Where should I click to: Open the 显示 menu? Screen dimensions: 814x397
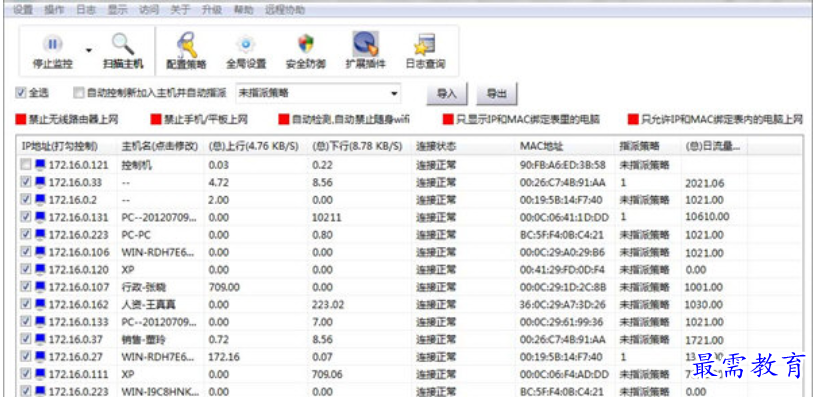117,10
